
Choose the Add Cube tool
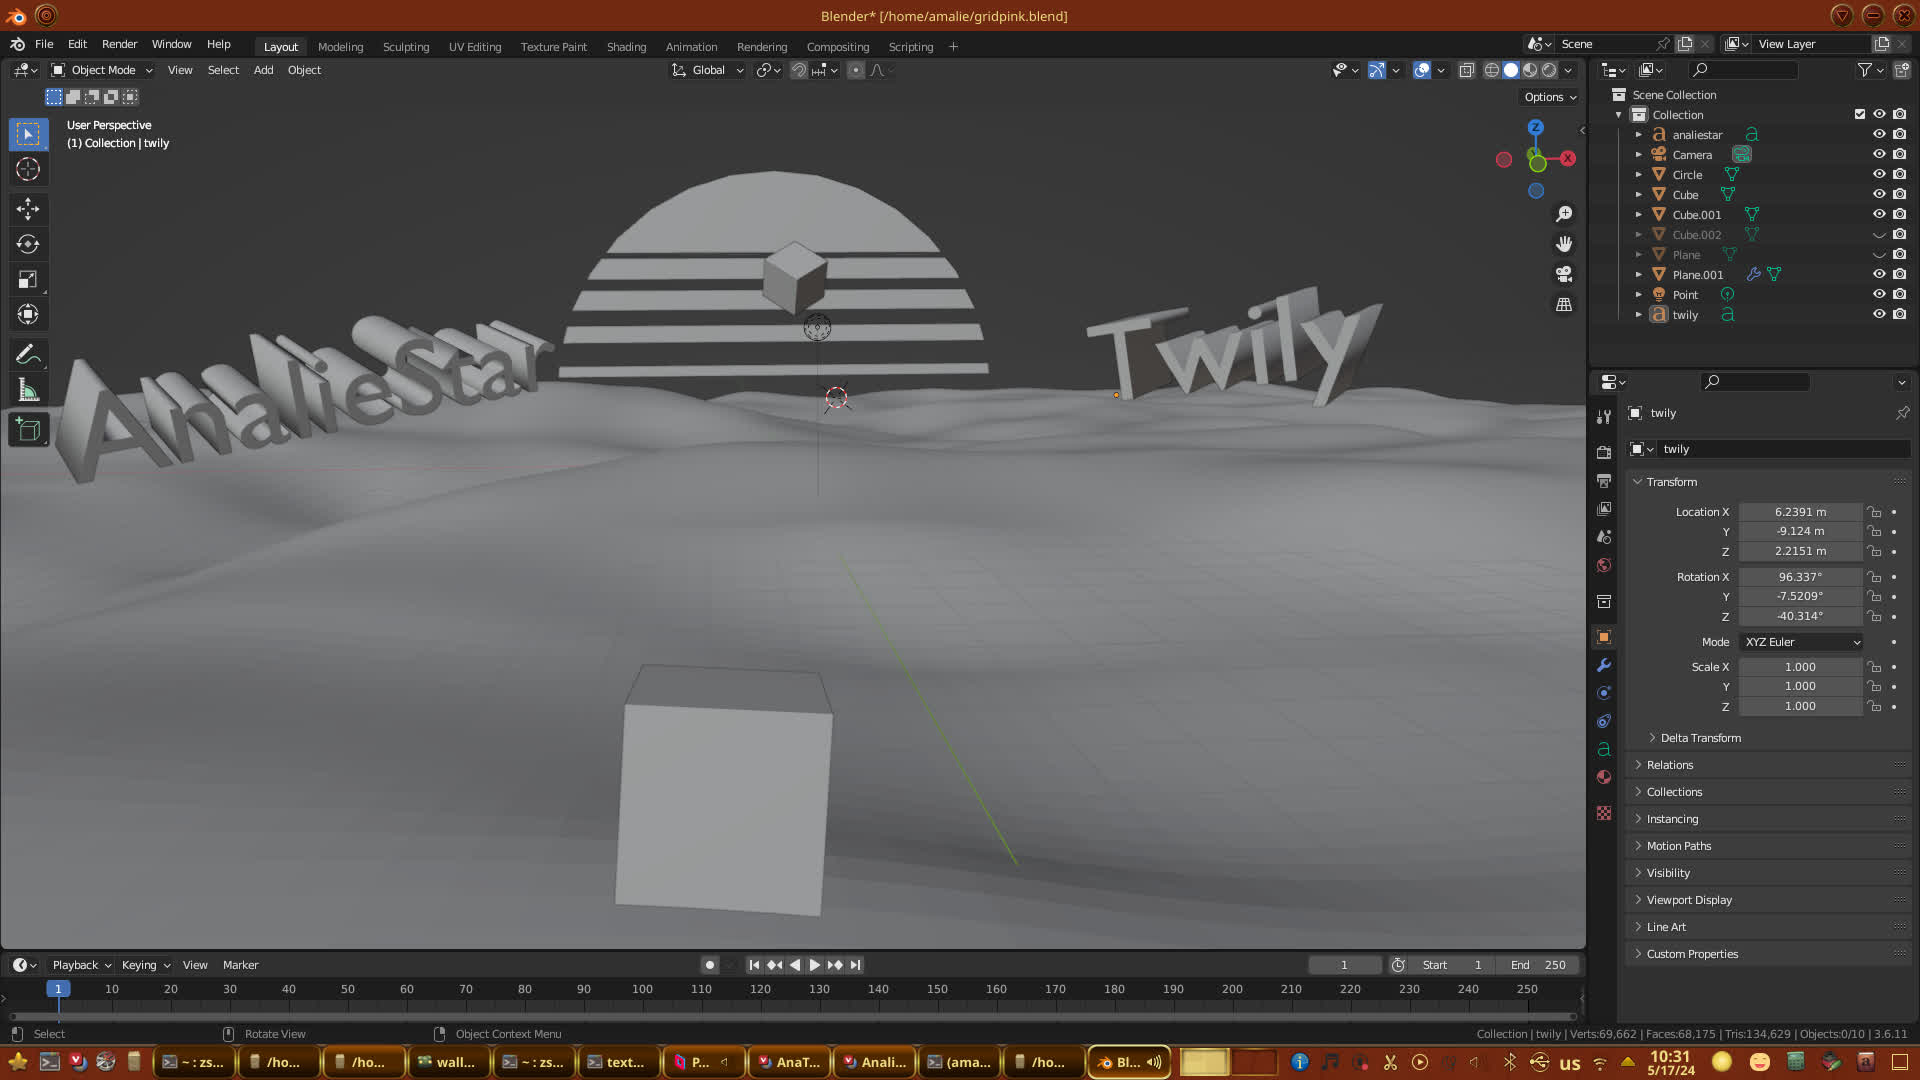point(28,430)
